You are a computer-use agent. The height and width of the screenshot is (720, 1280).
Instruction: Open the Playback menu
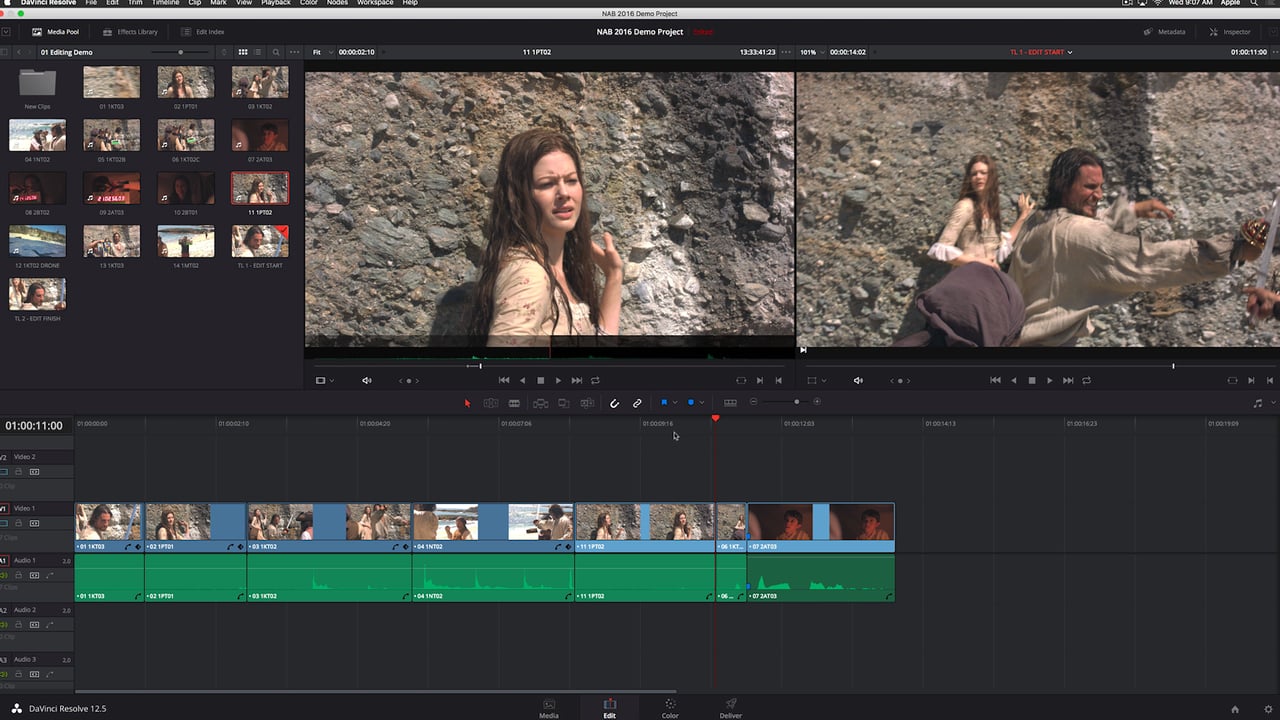[x=275, y=3]
